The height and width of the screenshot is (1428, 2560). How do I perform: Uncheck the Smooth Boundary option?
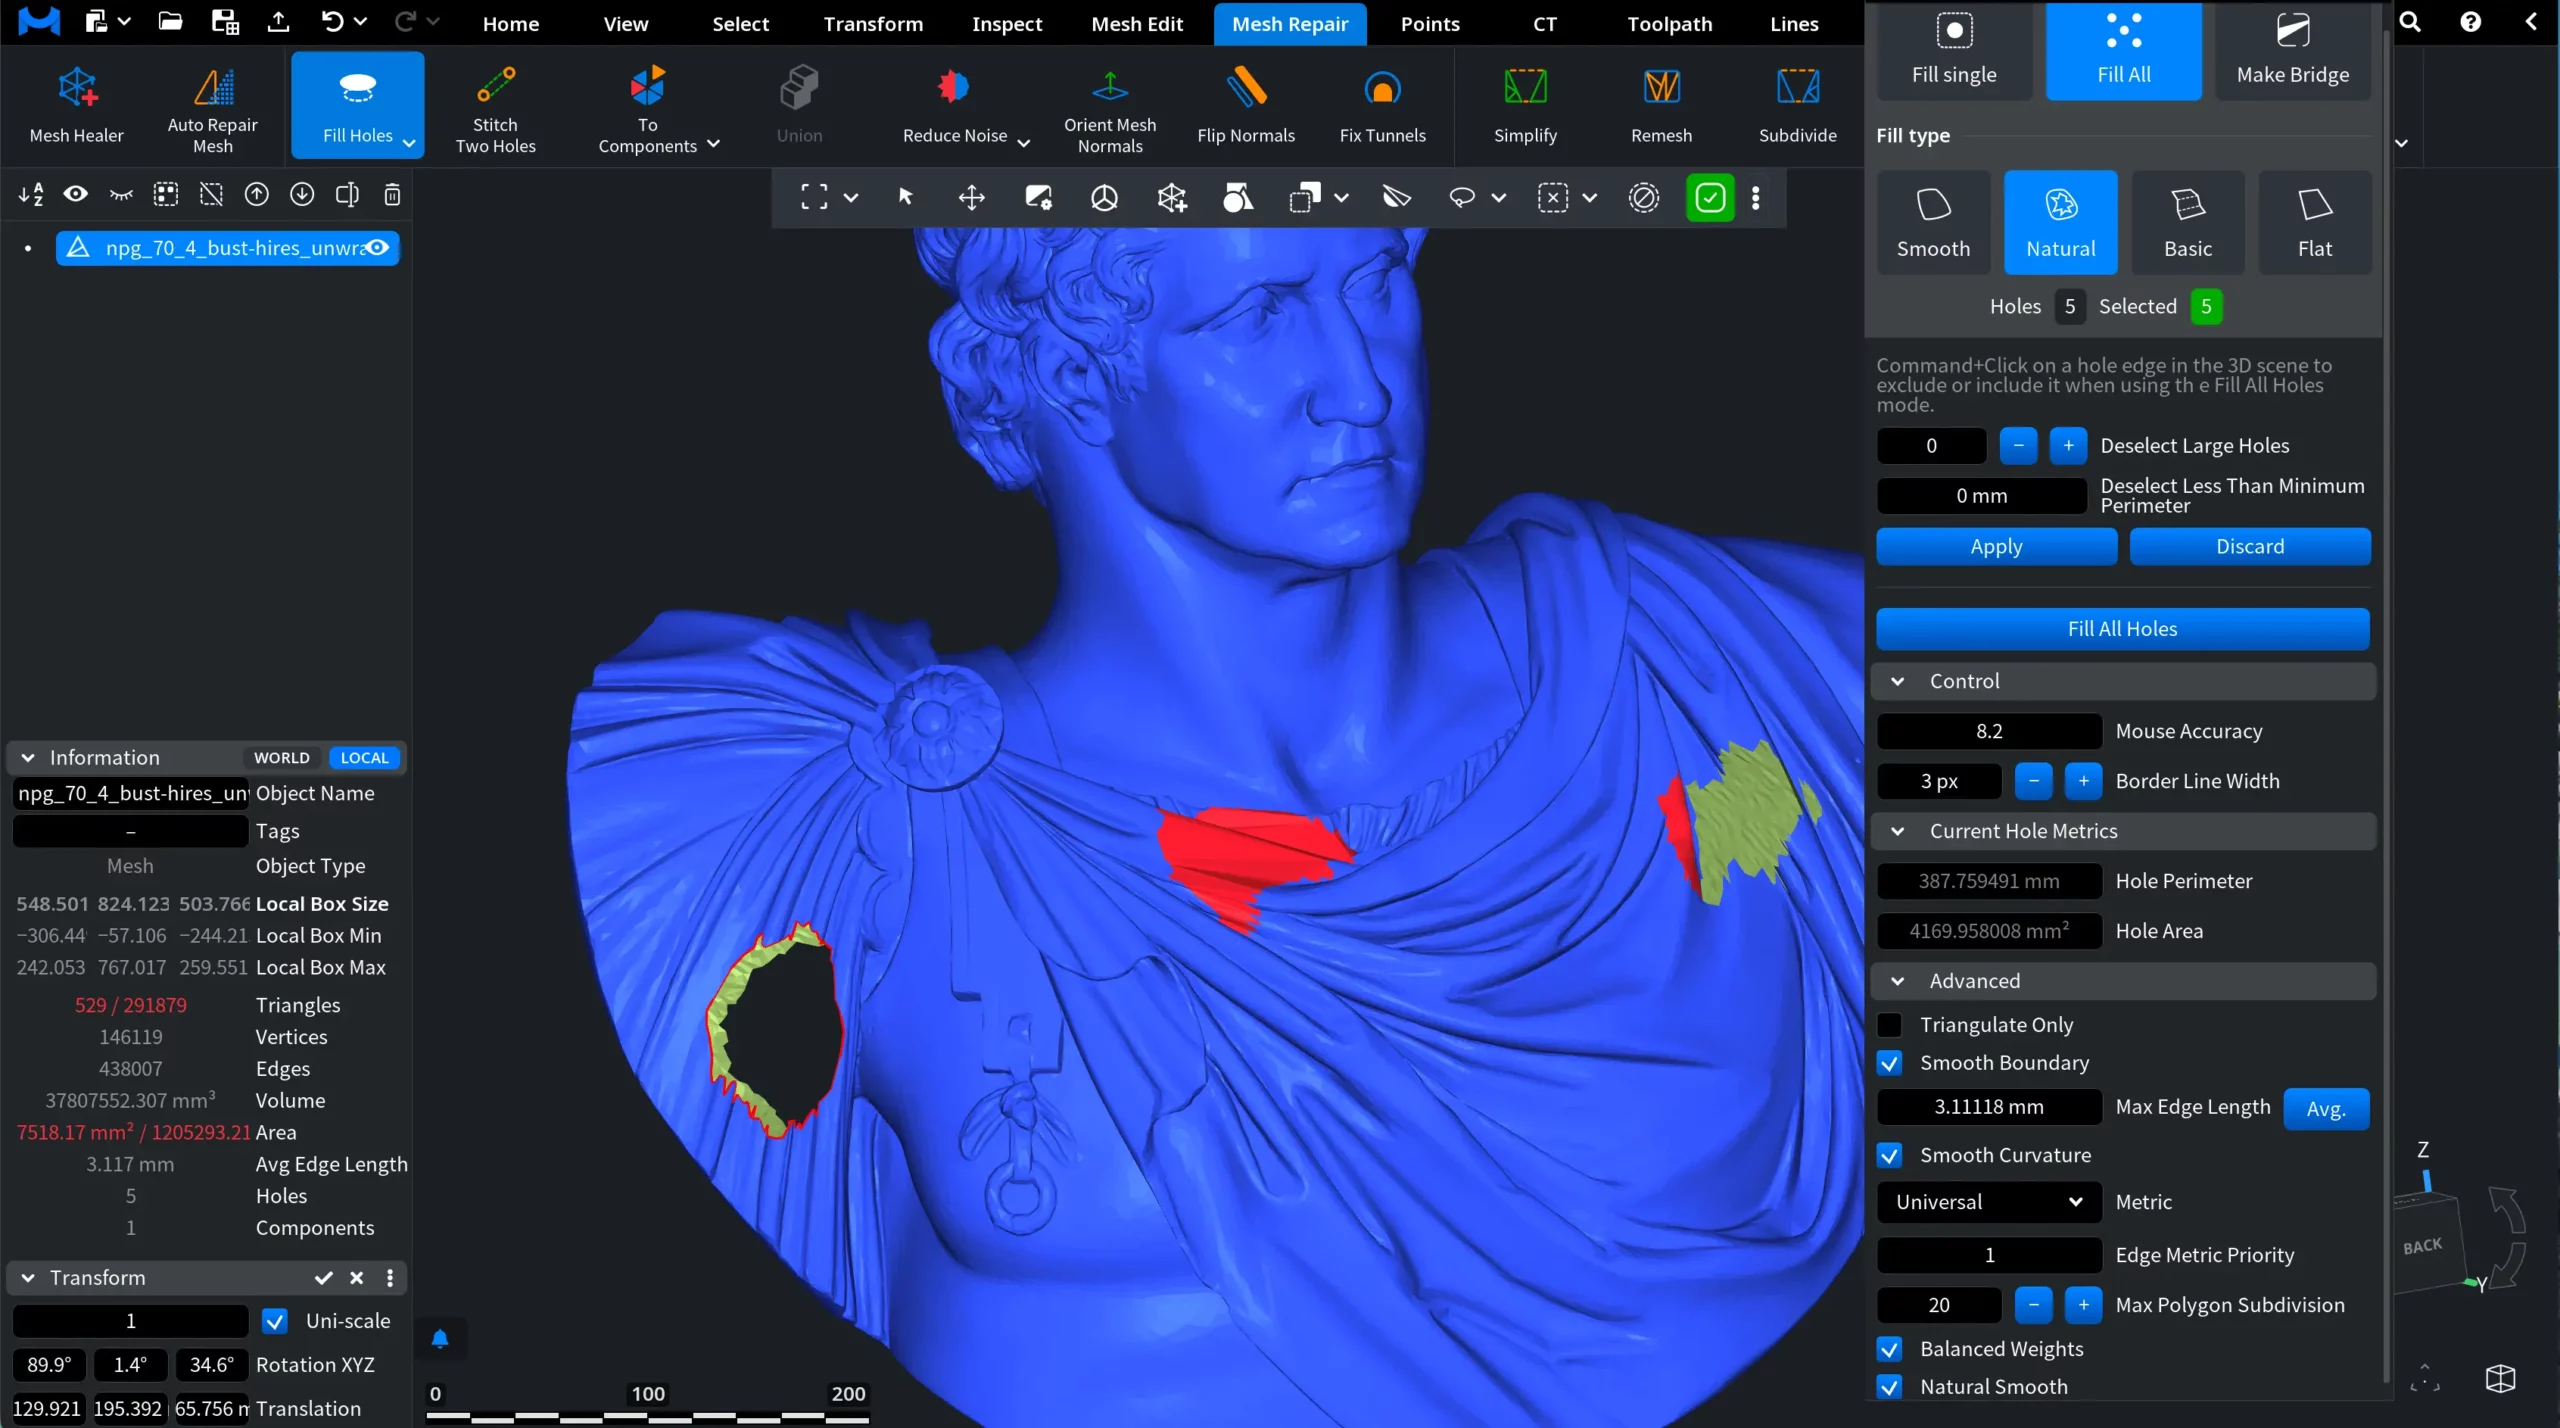click(1889, 1063)
